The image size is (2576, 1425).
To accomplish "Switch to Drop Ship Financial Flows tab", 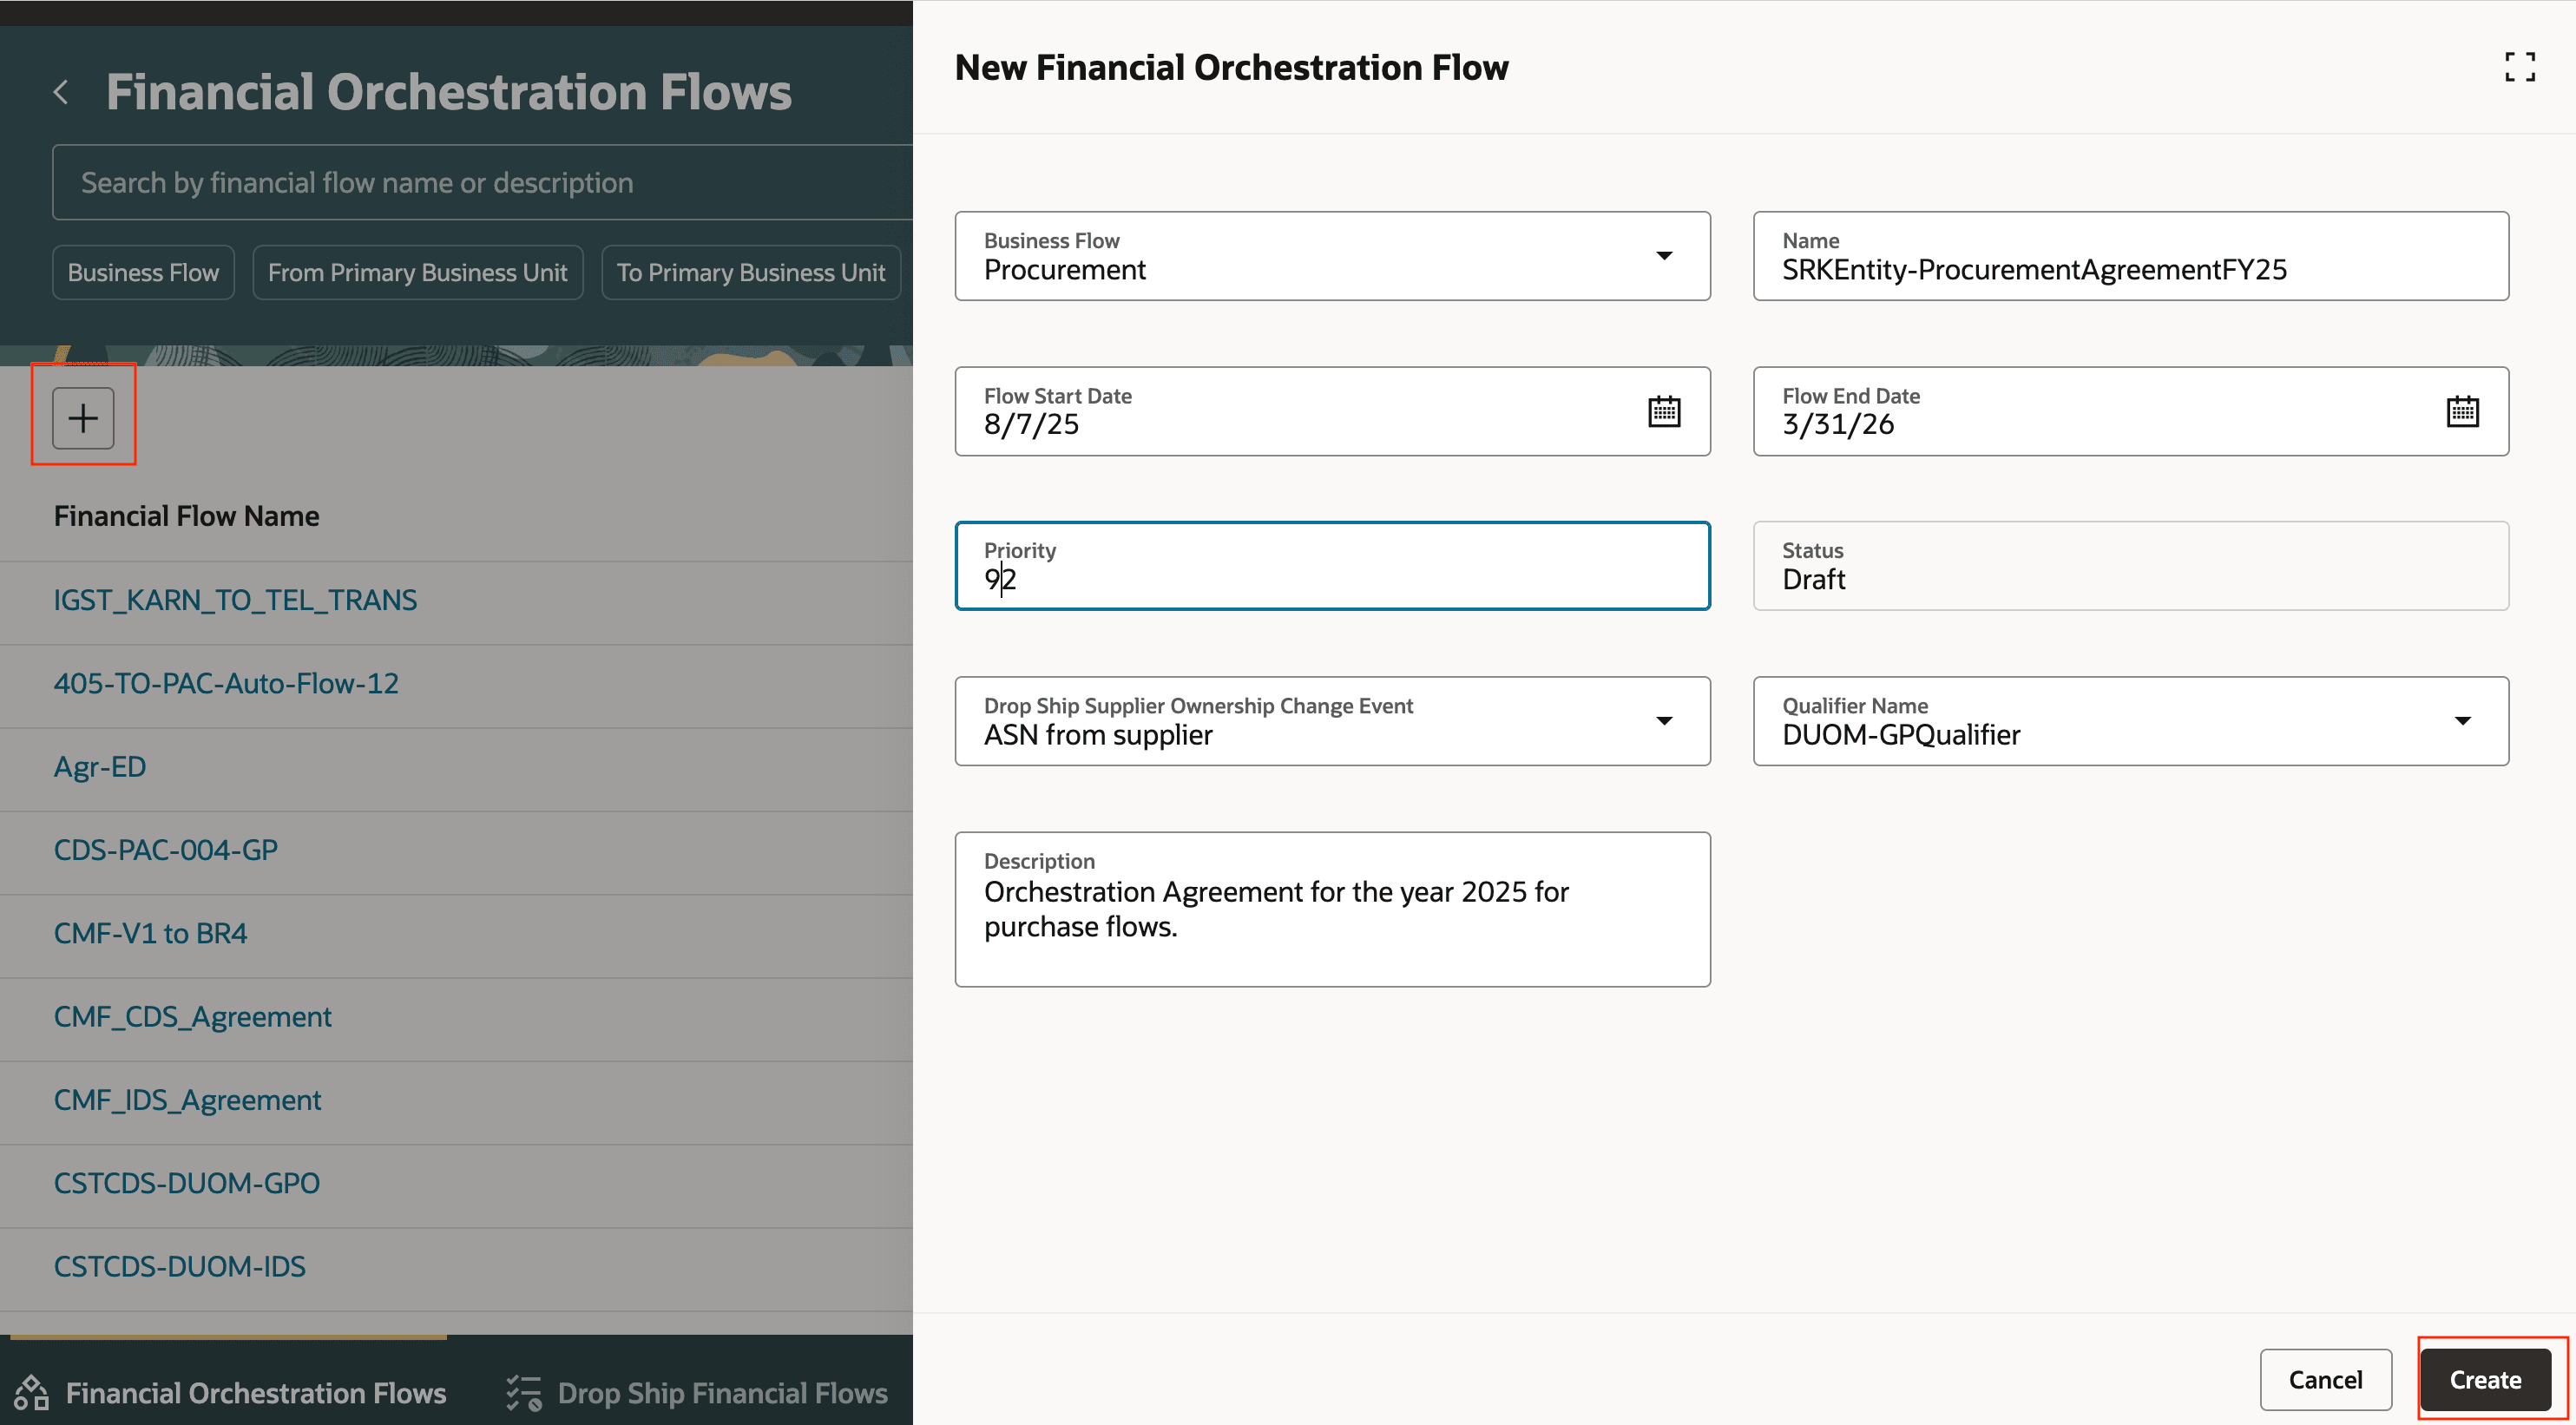I will tap(721, 1392).
